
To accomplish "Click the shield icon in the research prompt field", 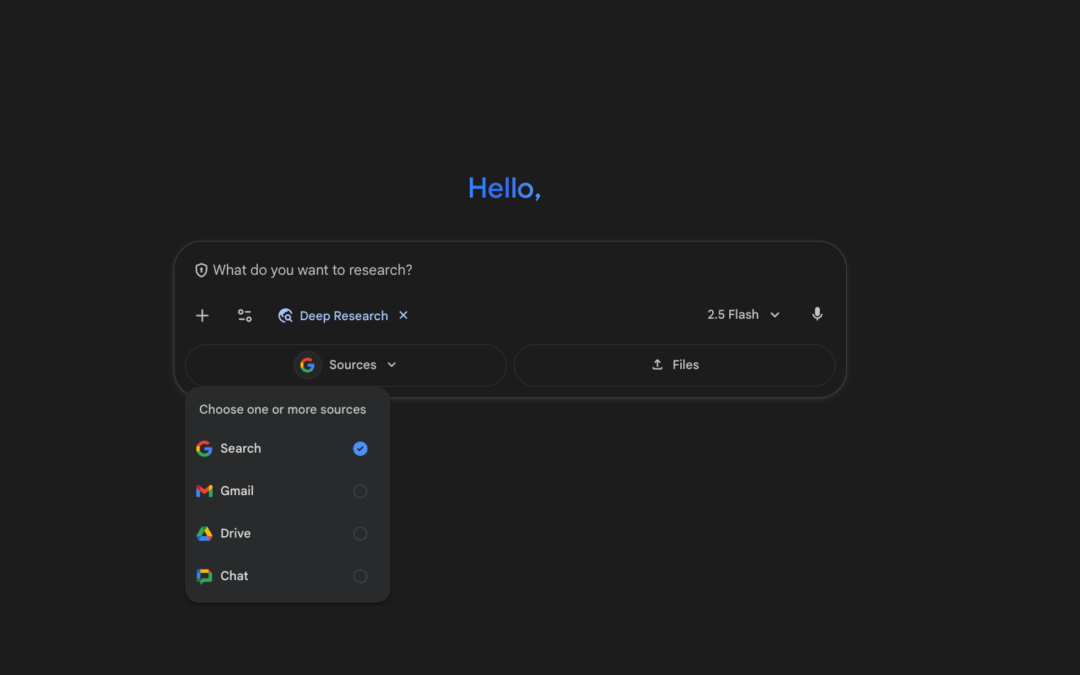I will (201, 269).
